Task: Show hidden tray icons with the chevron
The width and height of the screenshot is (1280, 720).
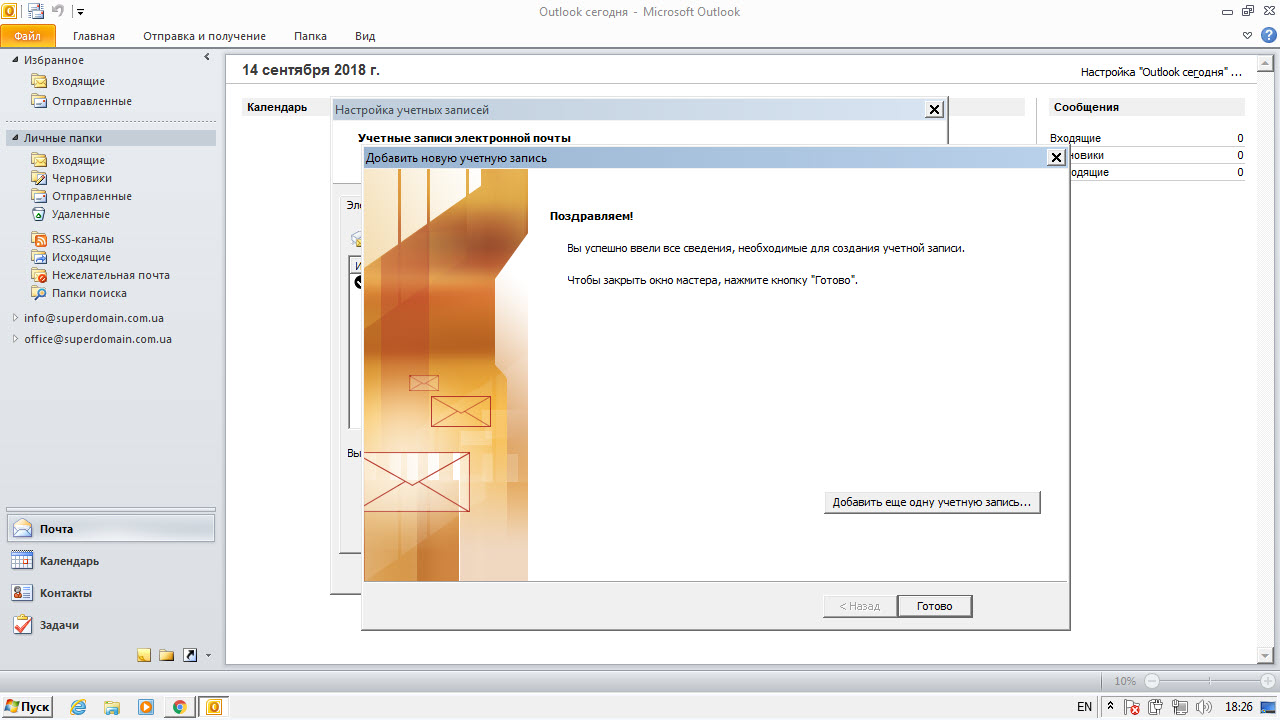Action: pos(1110,707)
